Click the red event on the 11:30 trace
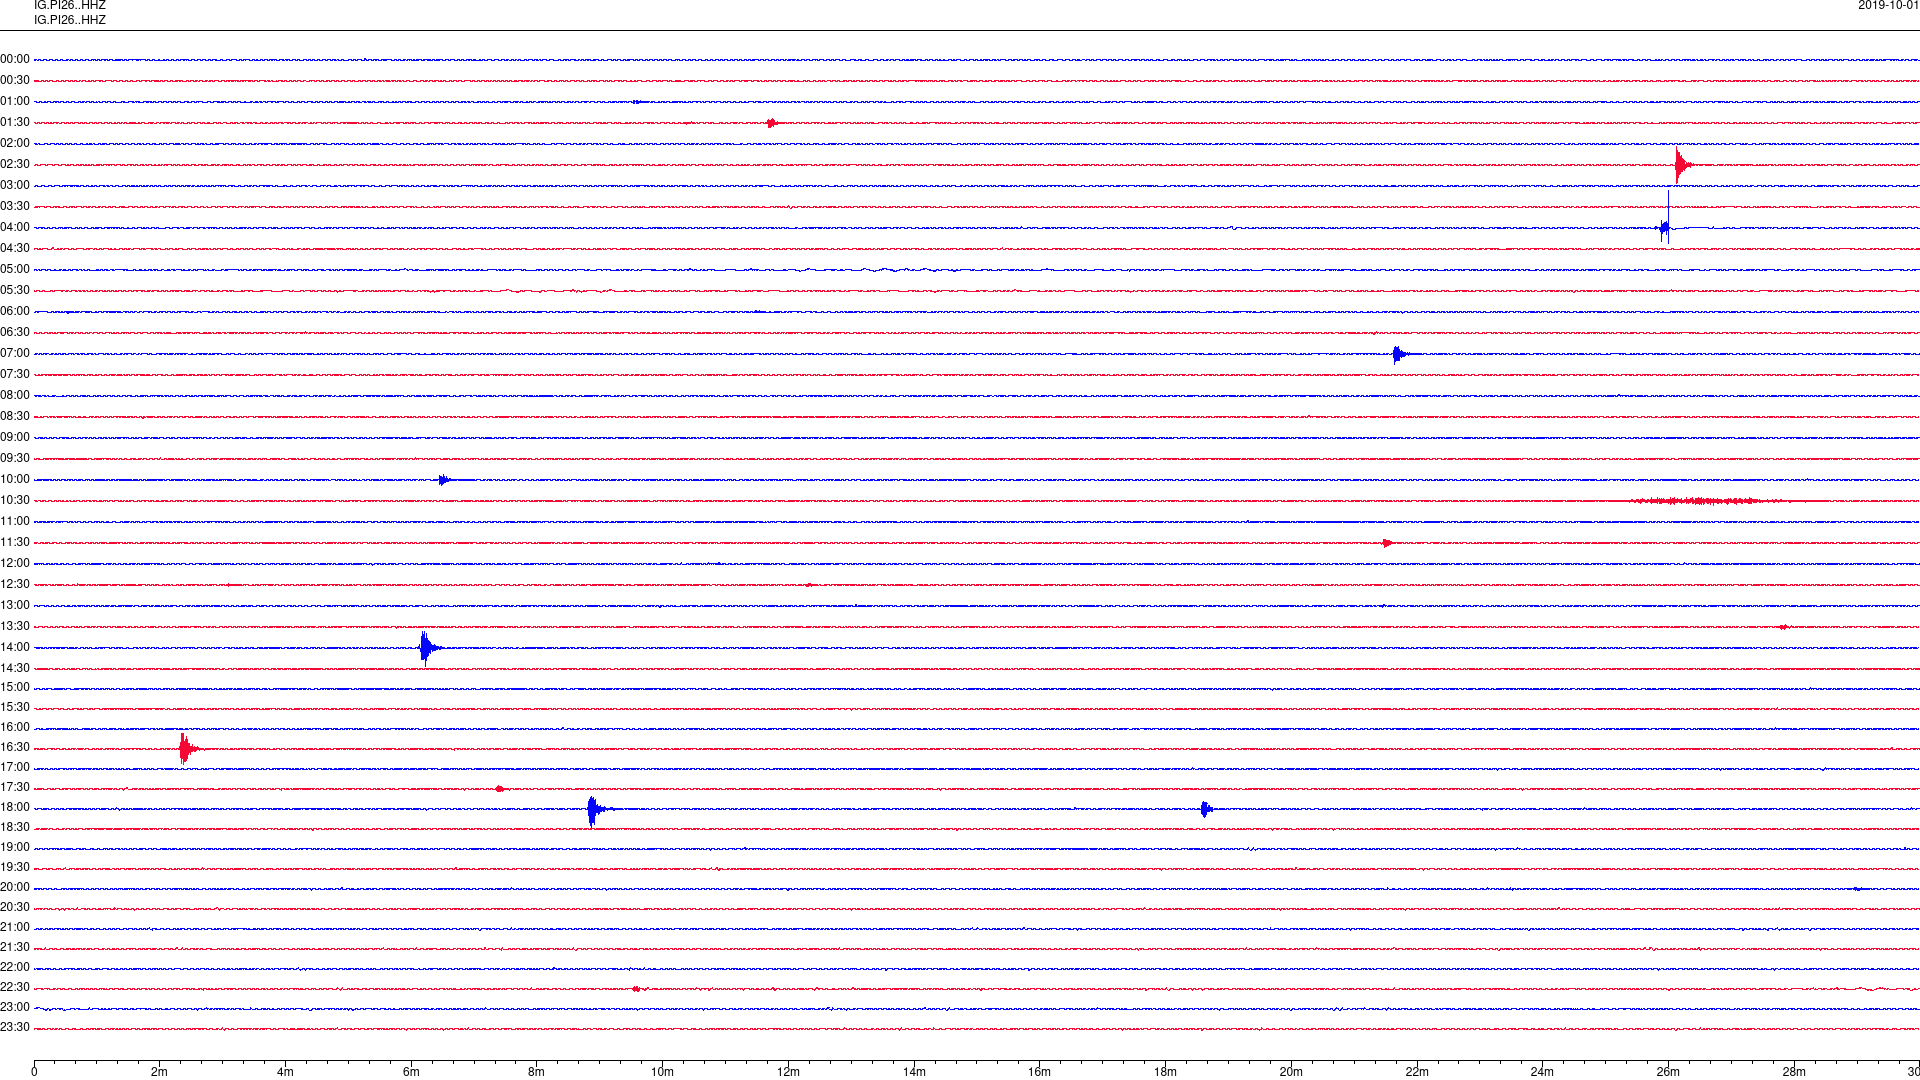This screenshot has width=1920, height=1080. [x=1388, y=543]
